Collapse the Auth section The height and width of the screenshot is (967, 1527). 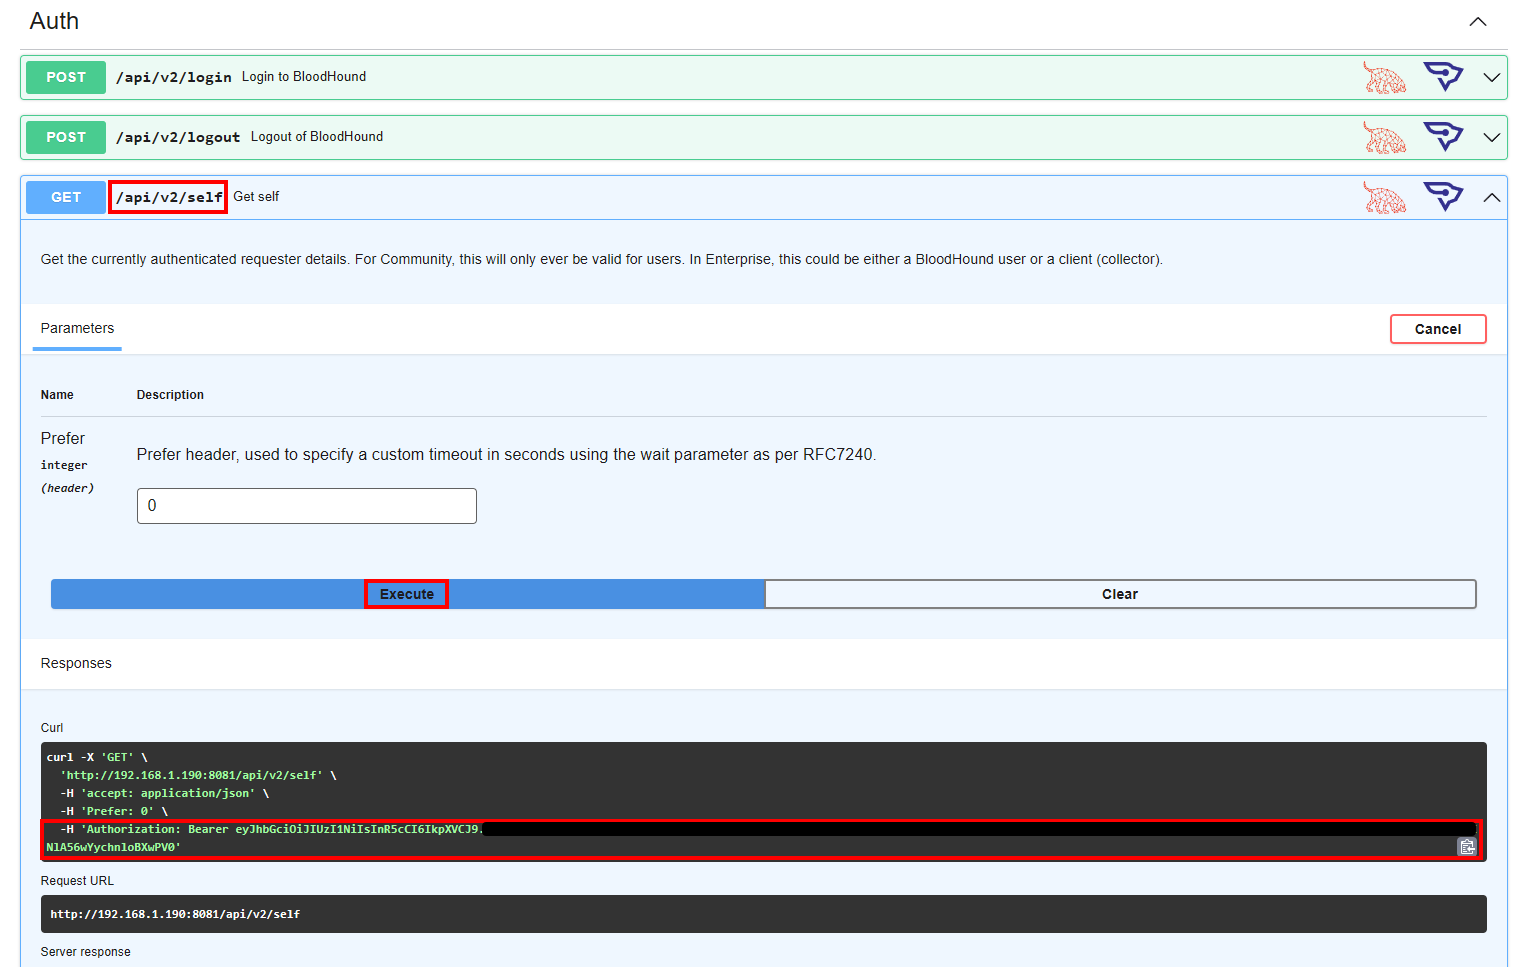[1478, 22]
